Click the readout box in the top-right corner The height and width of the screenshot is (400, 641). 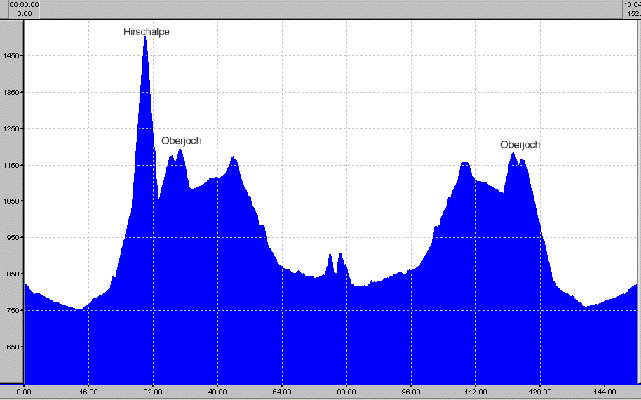631,8
